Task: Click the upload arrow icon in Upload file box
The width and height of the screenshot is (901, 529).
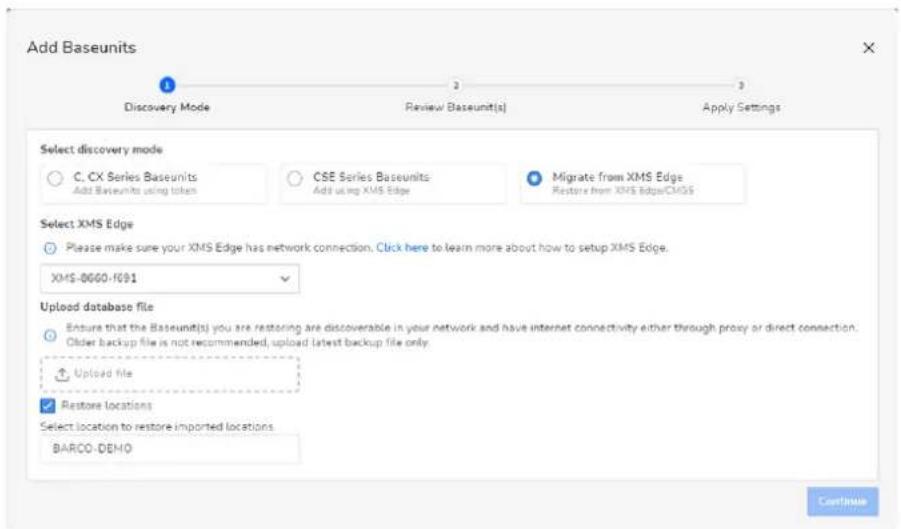Action: 62,374
